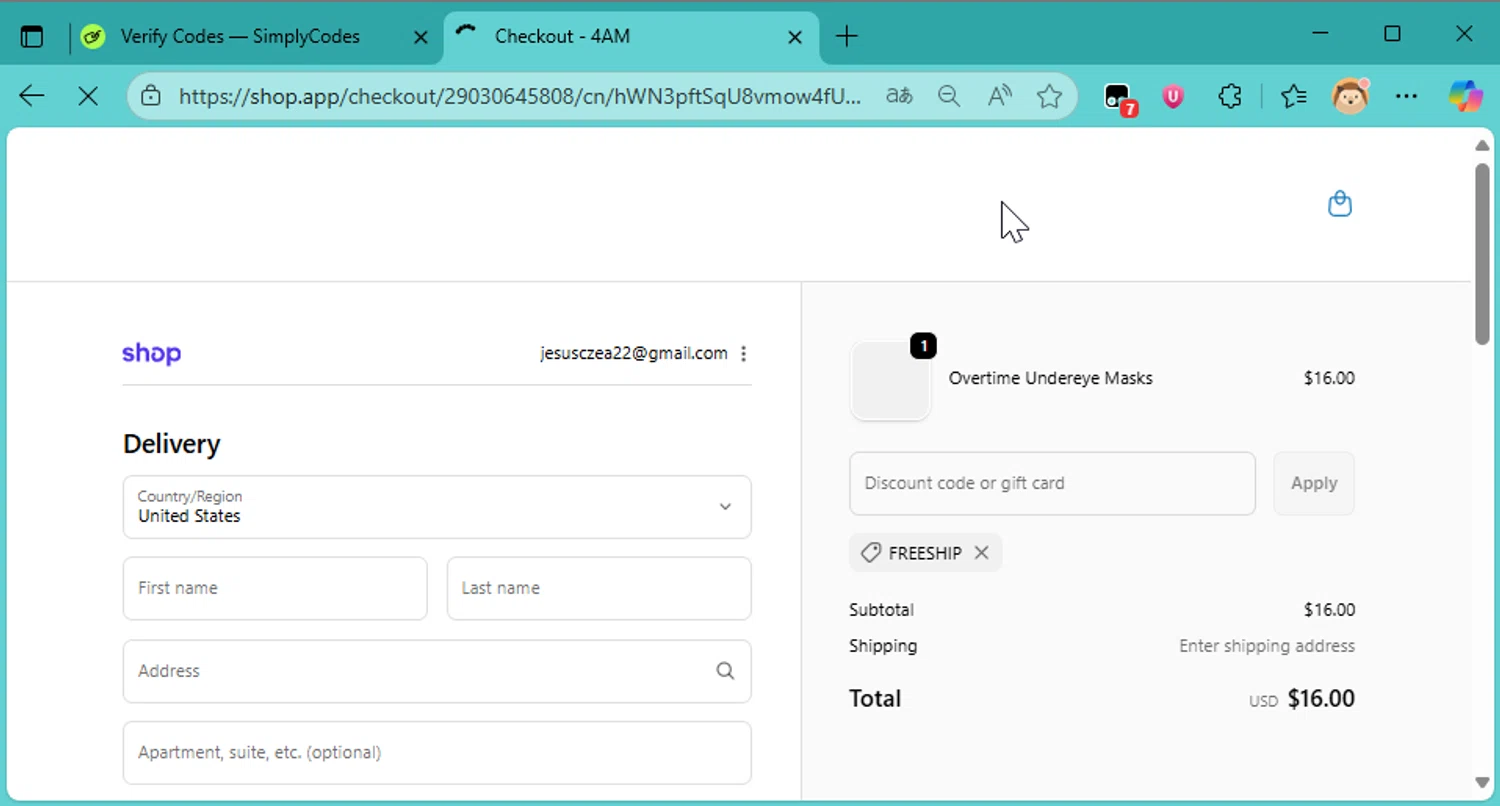
Task: Focus the Apartment, suite, etc. field
Action: [437, 752]
